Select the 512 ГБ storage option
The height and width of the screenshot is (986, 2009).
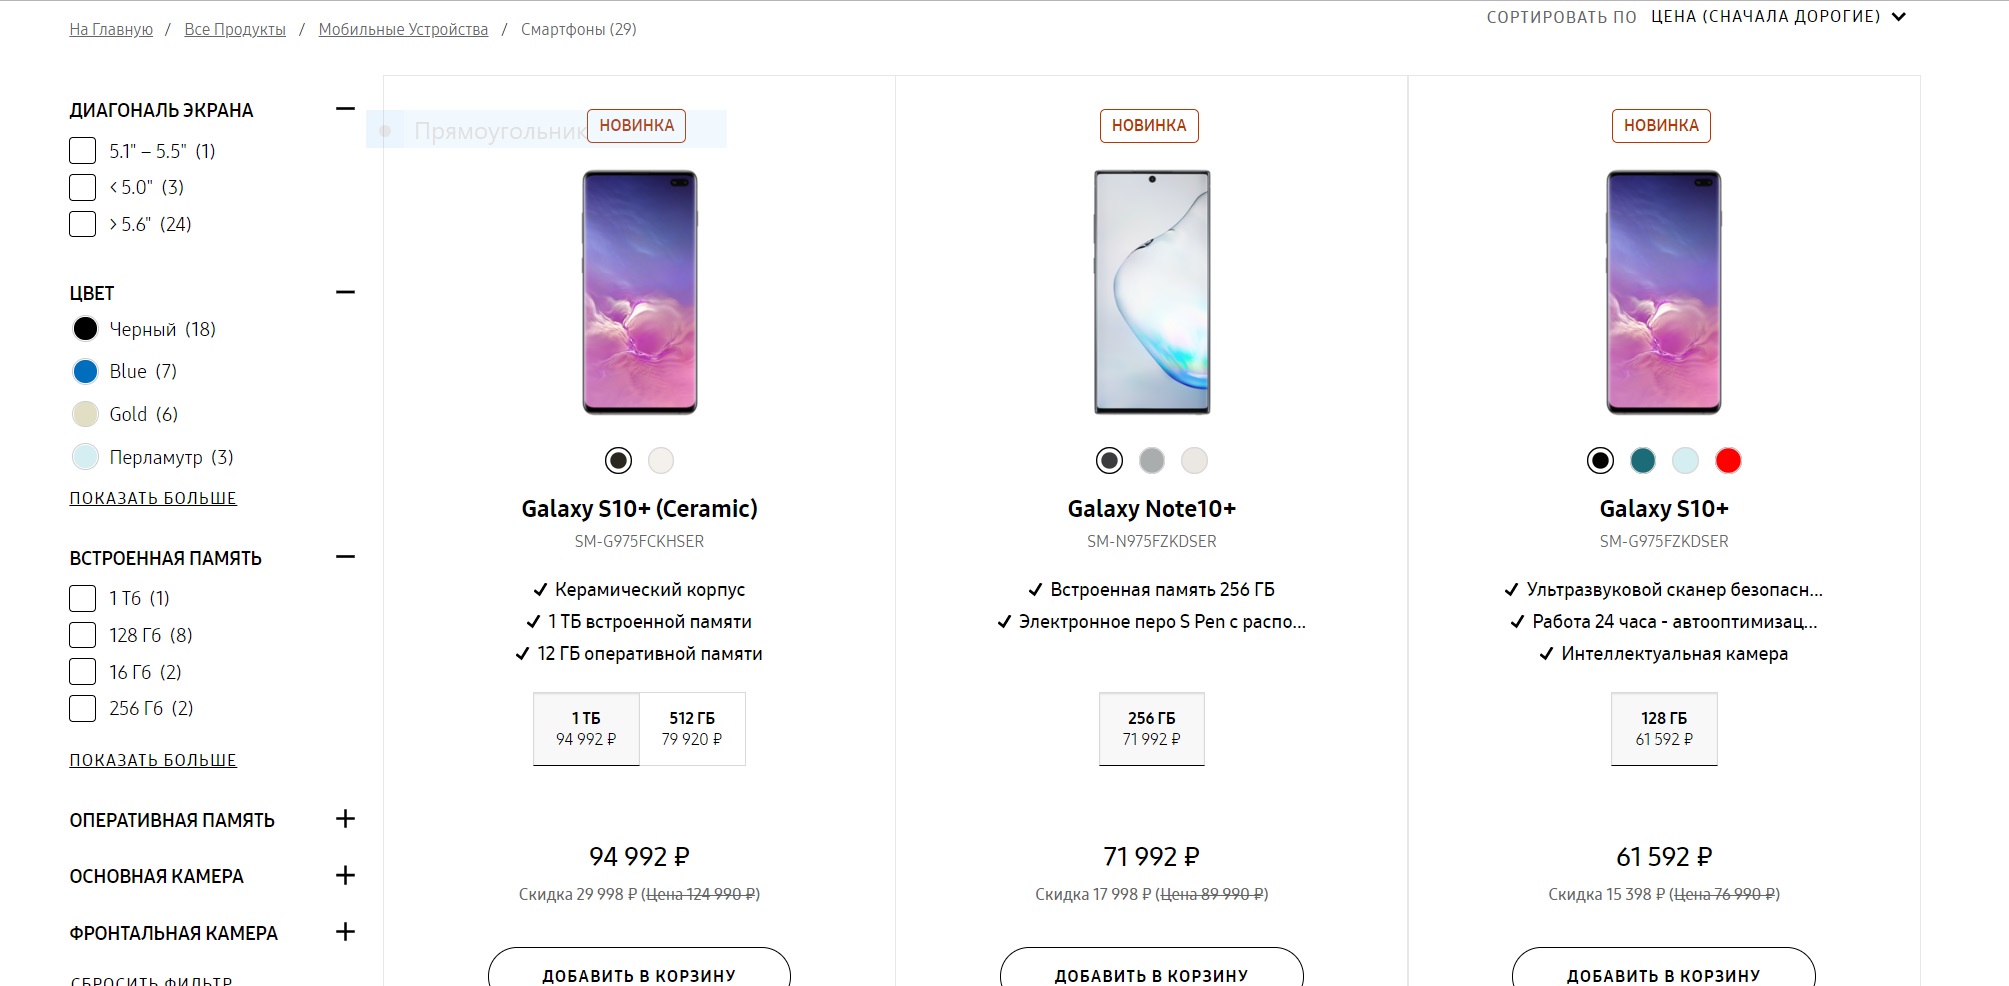692,728
